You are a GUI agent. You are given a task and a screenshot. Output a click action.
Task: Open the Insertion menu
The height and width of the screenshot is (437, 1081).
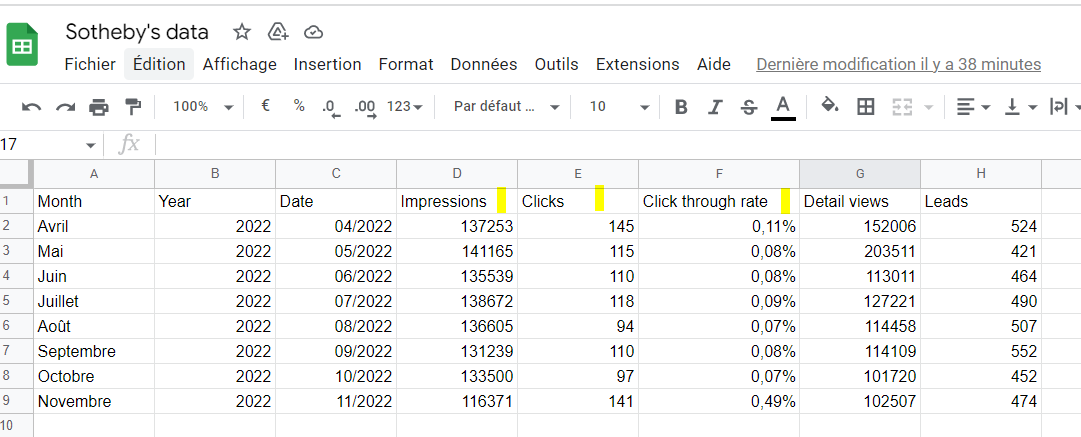click(x=327, y=64)
